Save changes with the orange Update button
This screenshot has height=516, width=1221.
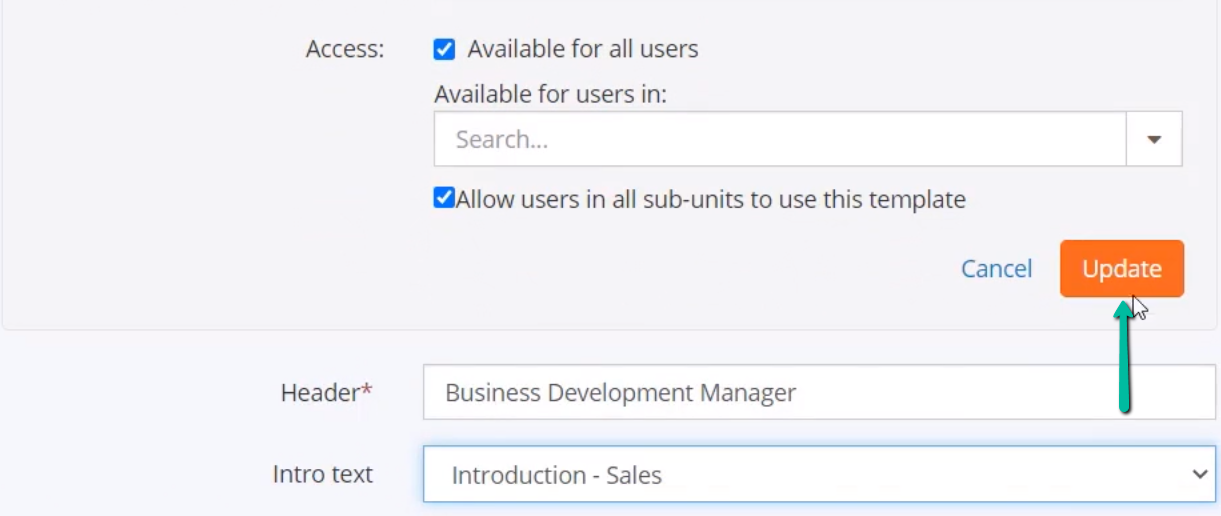click(x=1122, y=269)
